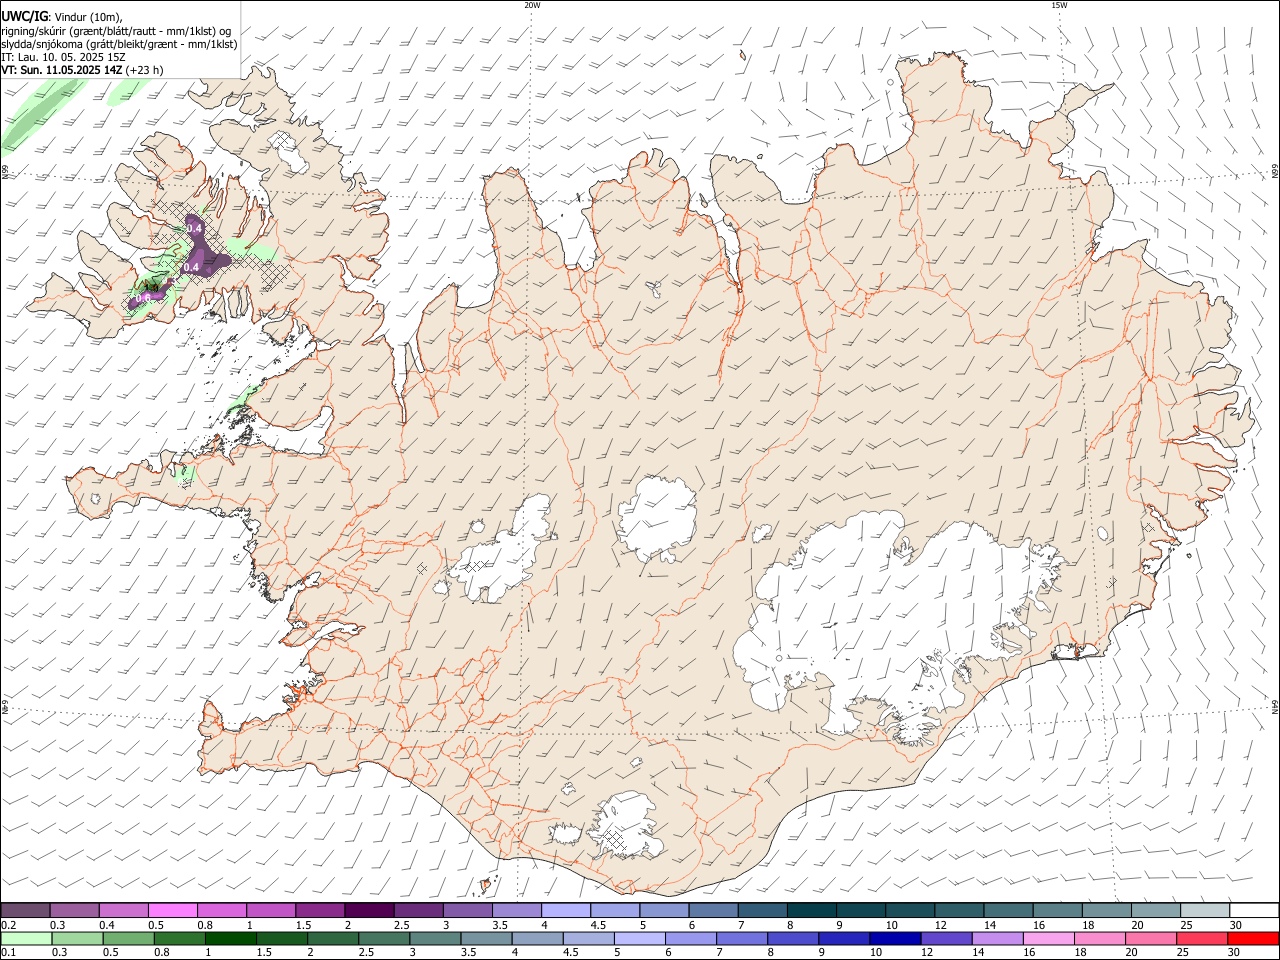Screen dimensions: 1280x960
Task: Pick the hot pink 20 swatch, lower legend row
Action: point(1150,938)
